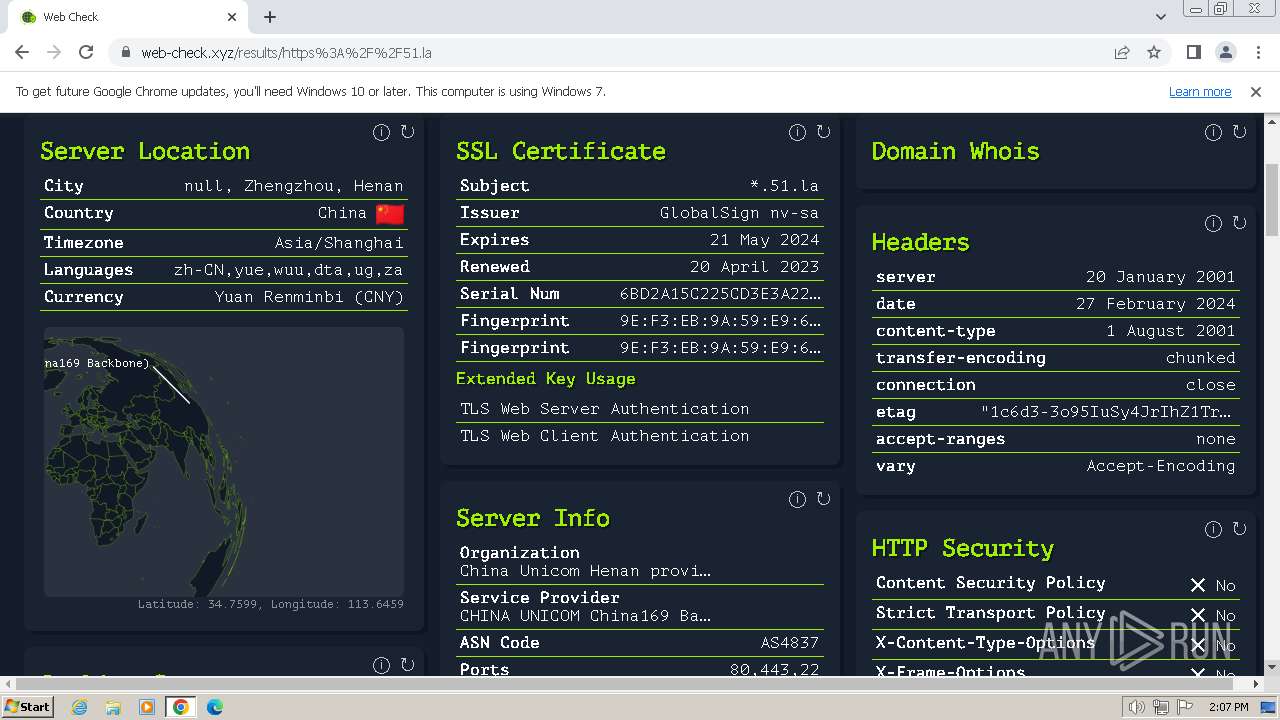Refresh the Server Location card
The height and width of the screenshot is (720, 1280).
click(407, 132)
